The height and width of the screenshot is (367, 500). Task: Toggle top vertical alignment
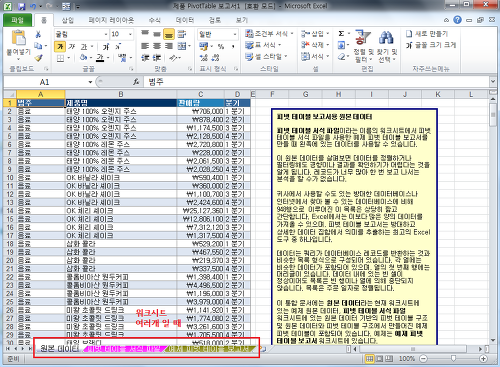click(145, 34)
